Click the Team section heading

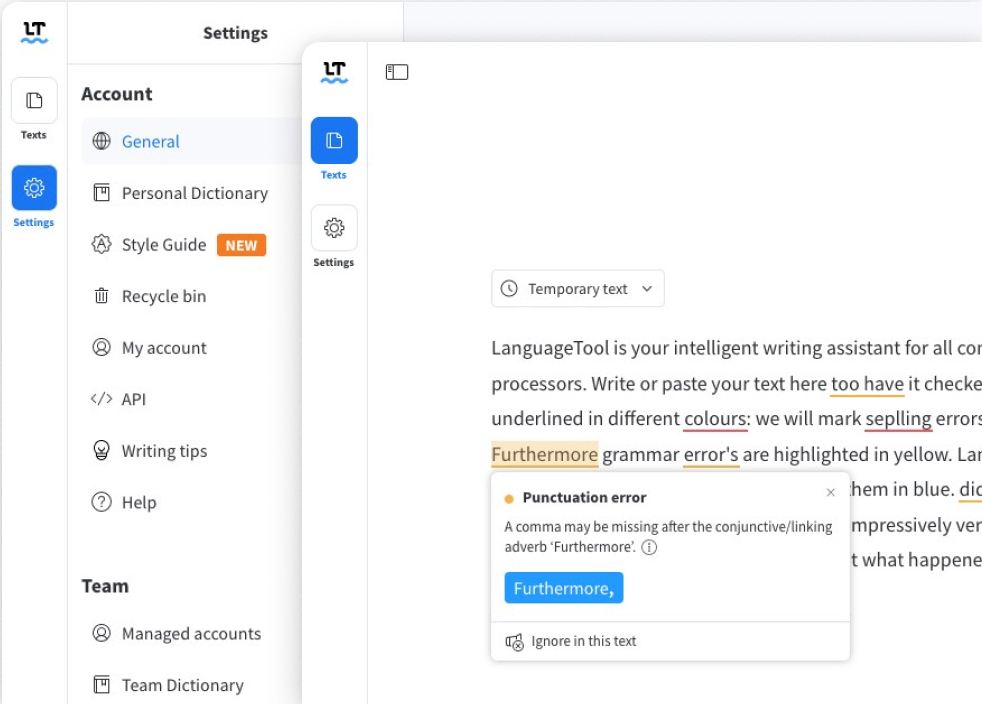click(x=105, y=586)
